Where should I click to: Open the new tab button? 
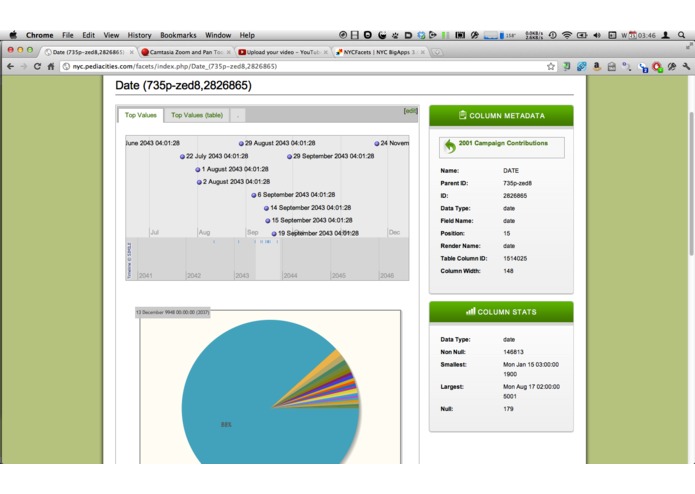click(437, 52)
